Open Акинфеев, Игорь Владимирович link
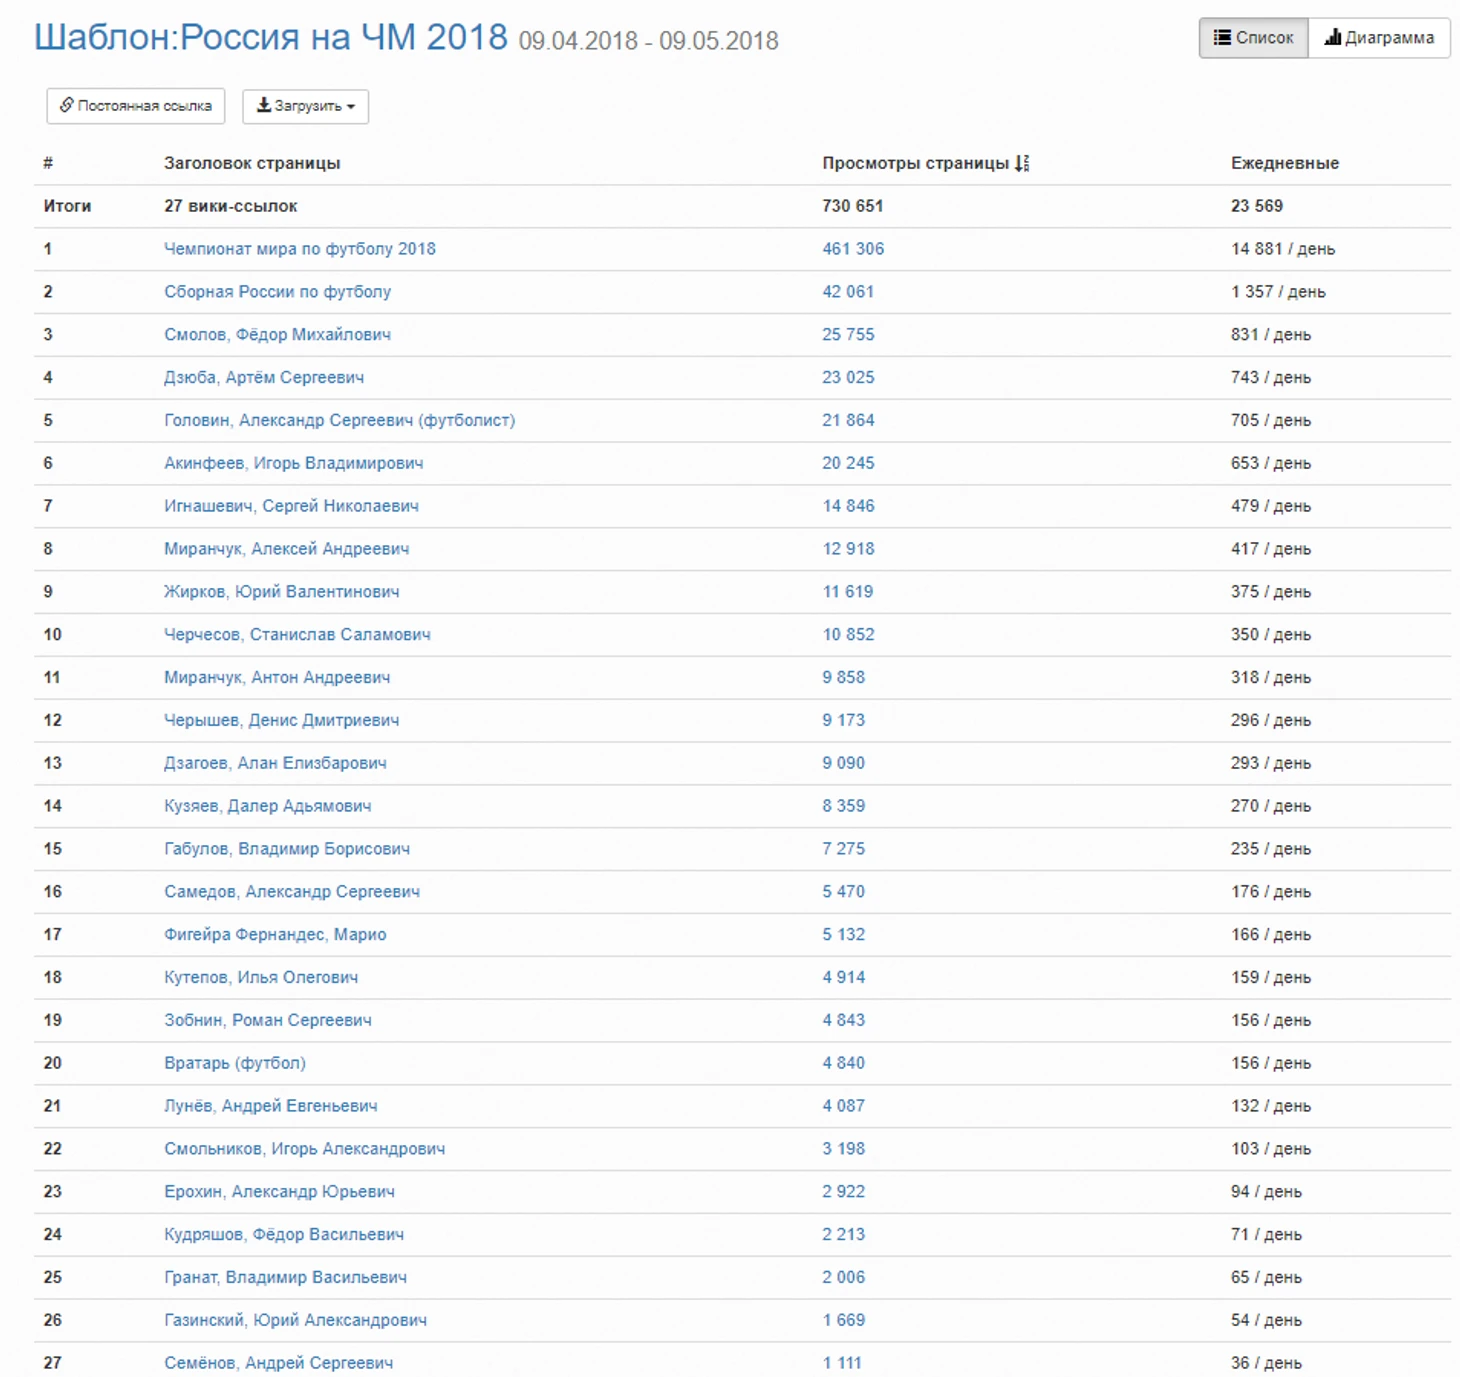This screenshot has height=1377, width=1460. (293, 463)
